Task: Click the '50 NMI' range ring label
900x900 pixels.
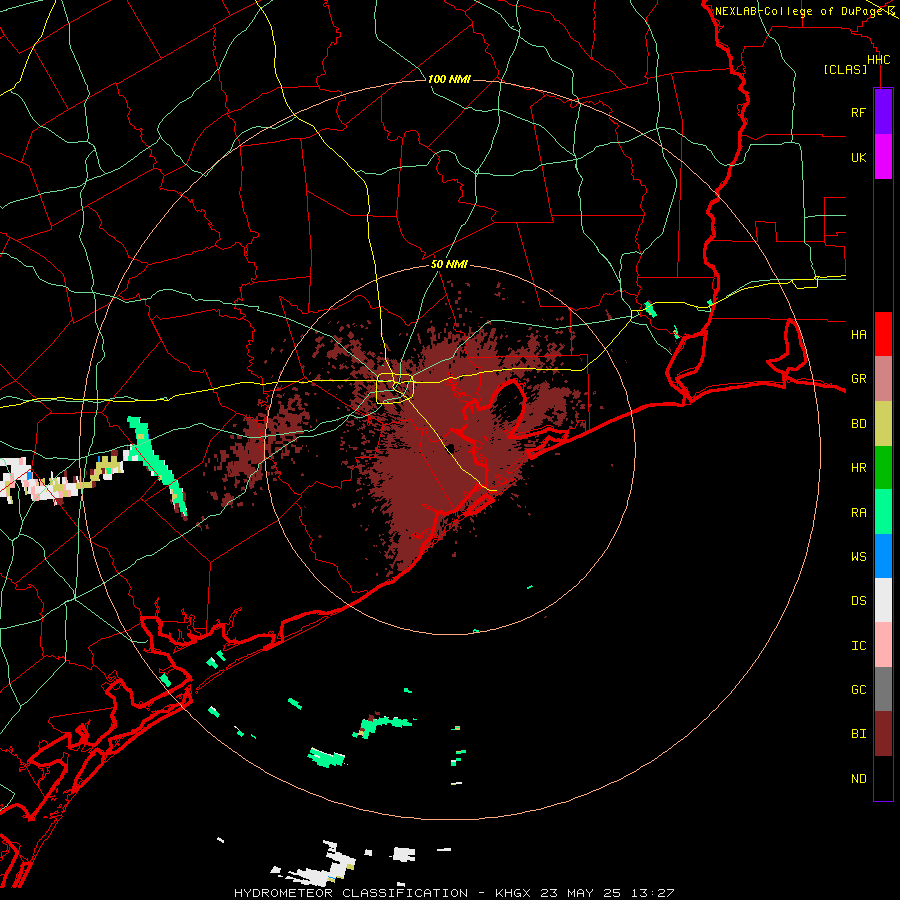Action: 449,264
